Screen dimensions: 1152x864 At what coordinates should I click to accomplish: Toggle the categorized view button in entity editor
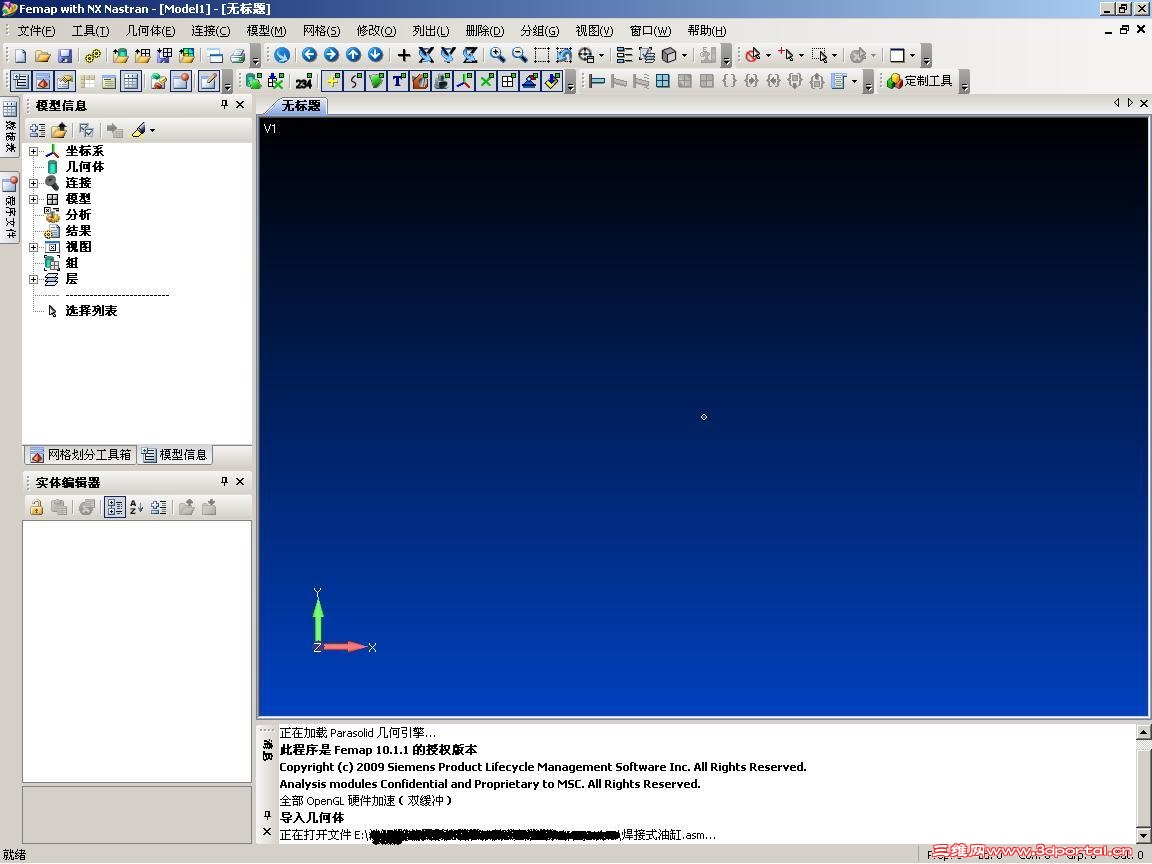pyautogui.click(x=115, y=507)
